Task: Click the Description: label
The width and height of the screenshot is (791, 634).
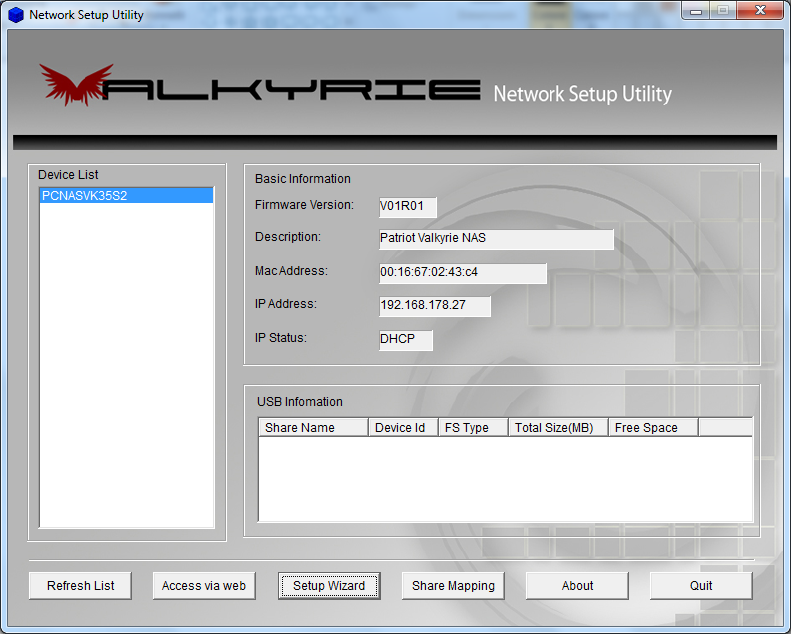Action: pos(288,237)
